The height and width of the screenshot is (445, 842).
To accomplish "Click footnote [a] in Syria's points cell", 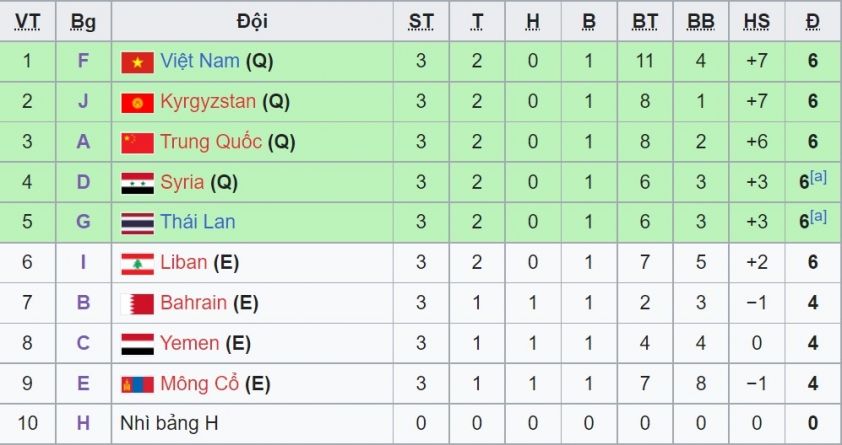I will (818, 176).
